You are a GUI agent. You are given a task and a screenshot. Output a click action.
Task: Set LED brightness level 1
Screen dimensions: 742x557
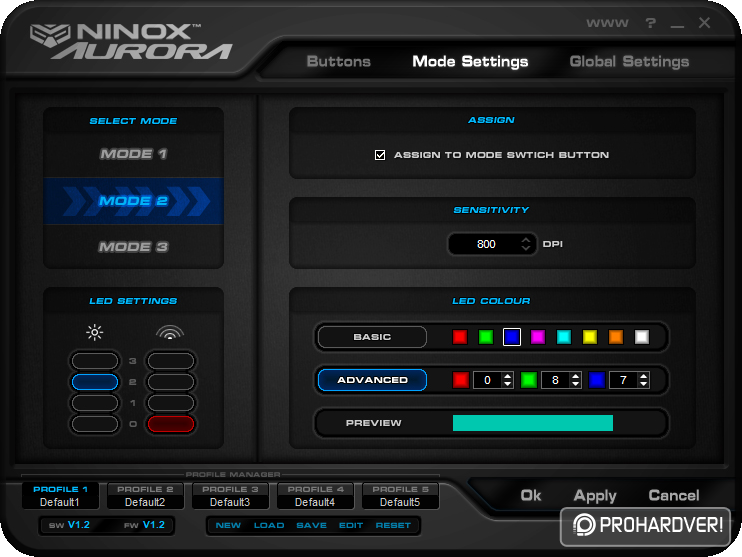click(x=95, y=403)
